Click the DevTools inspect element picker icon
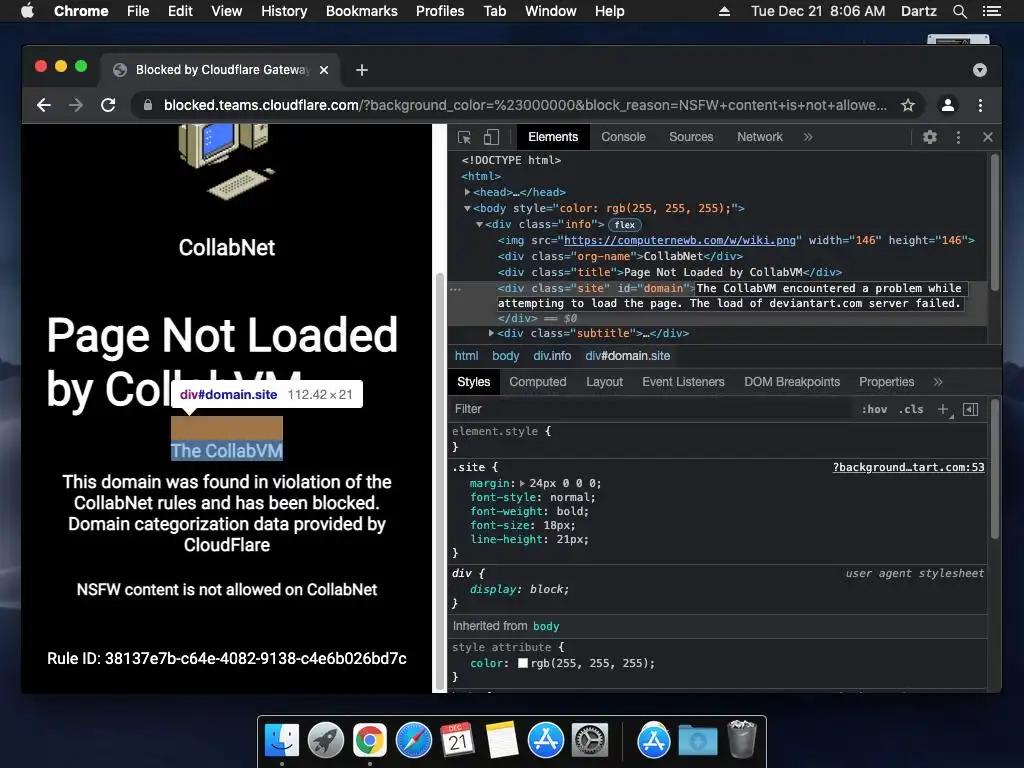This screenshot has width=1024, height=768. [x=464, y=137]
